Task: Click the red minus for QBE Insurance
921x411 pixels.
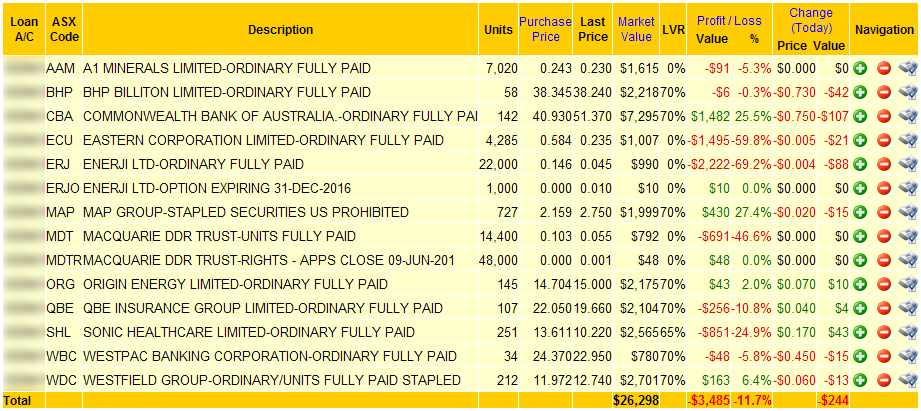Action: [884, 309]
